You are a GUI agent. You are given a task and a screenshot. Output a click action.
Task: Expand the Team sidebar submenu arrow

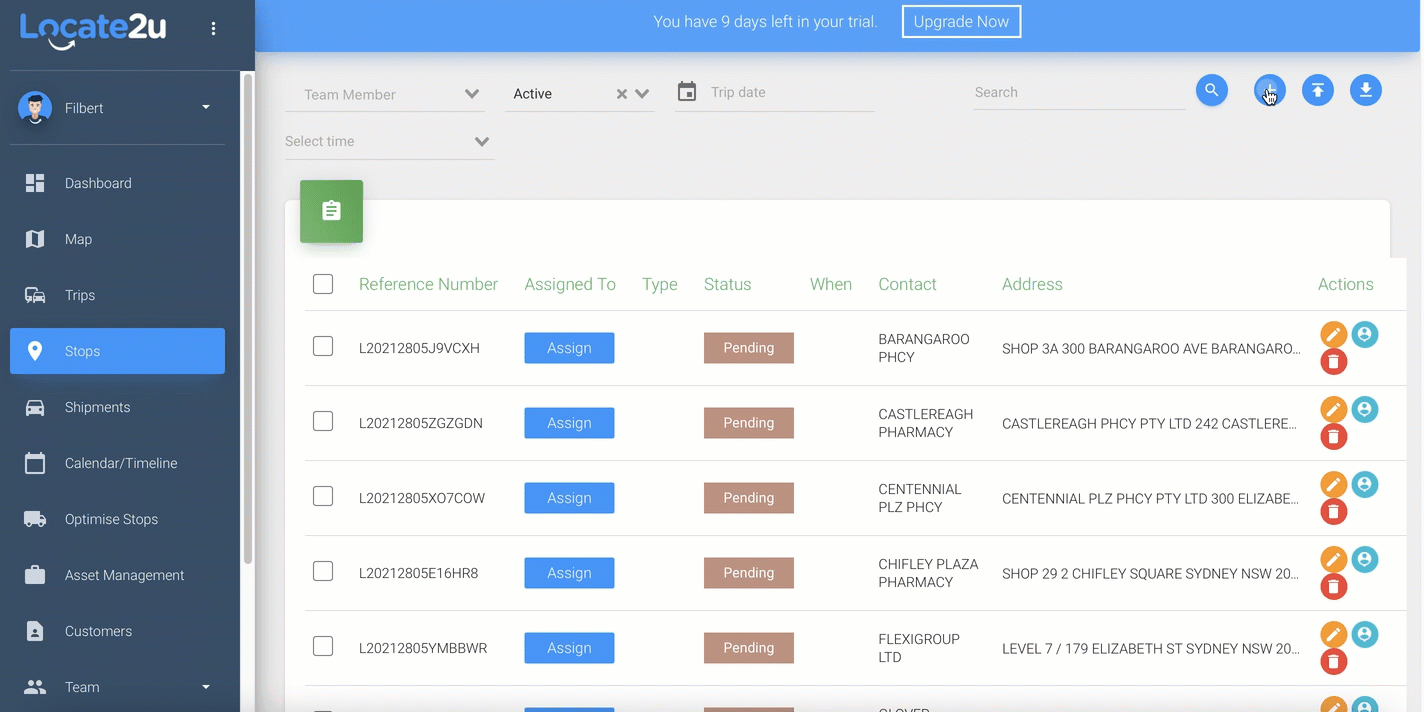206,687
